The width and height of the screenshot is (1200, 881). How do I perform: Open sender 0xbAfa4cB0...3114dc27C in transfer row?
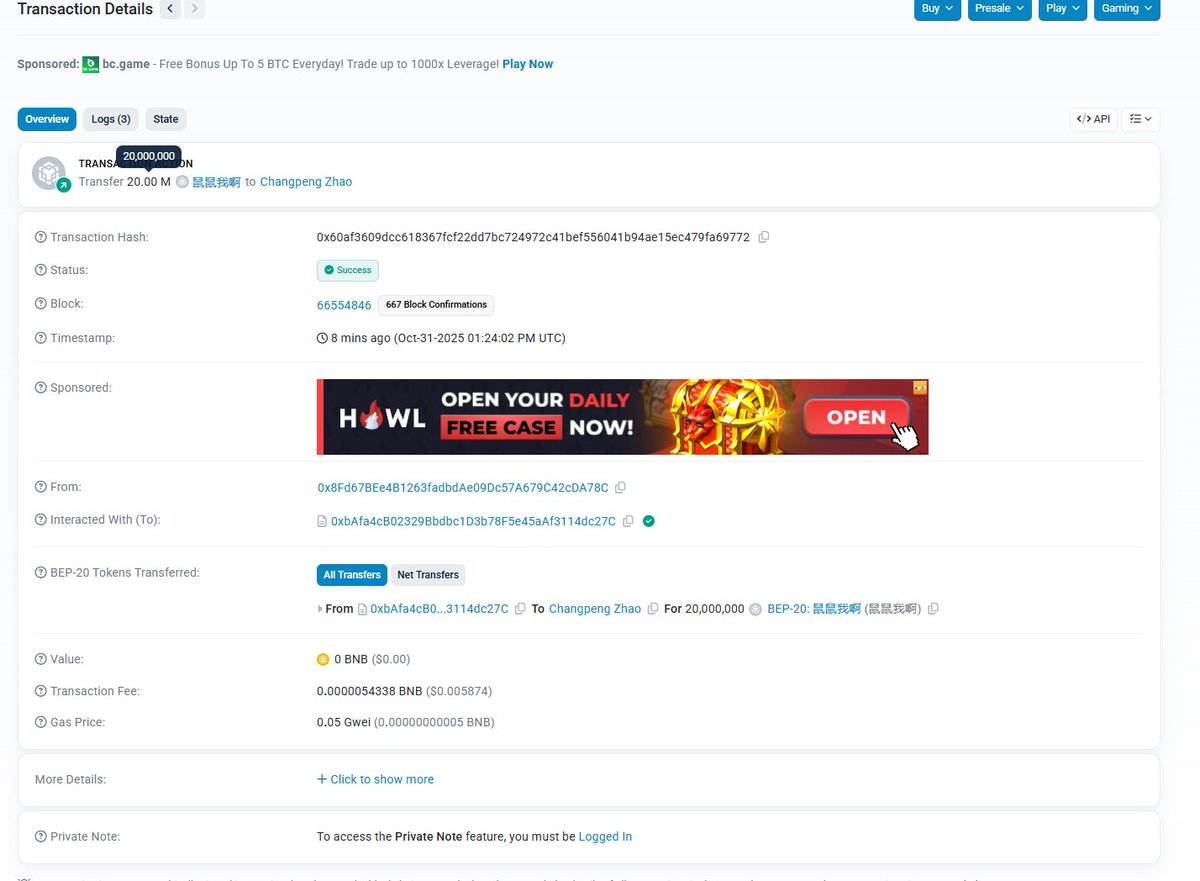coord(439,609)
